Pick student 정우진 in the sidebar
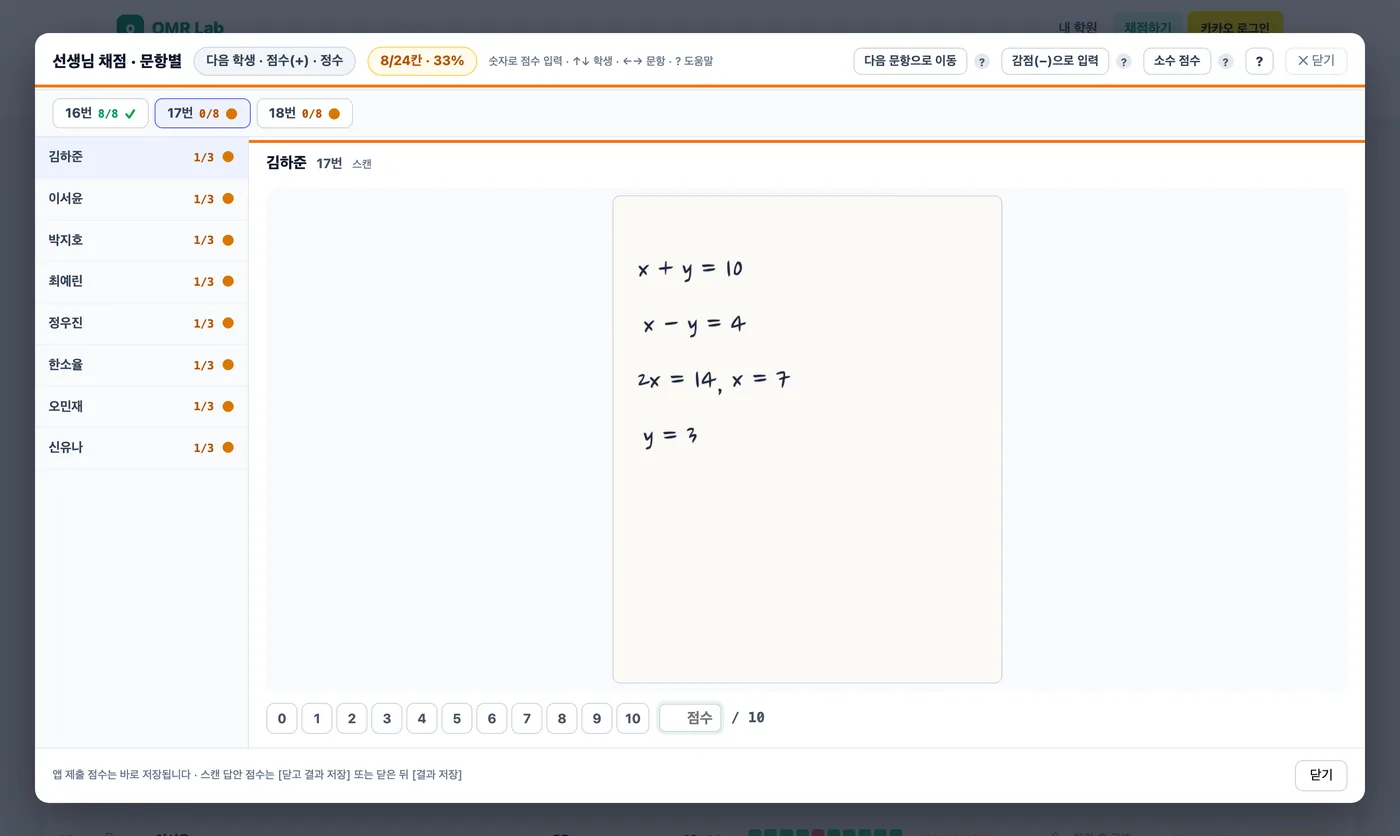1400x836 pixels. [x=142, y=323]
